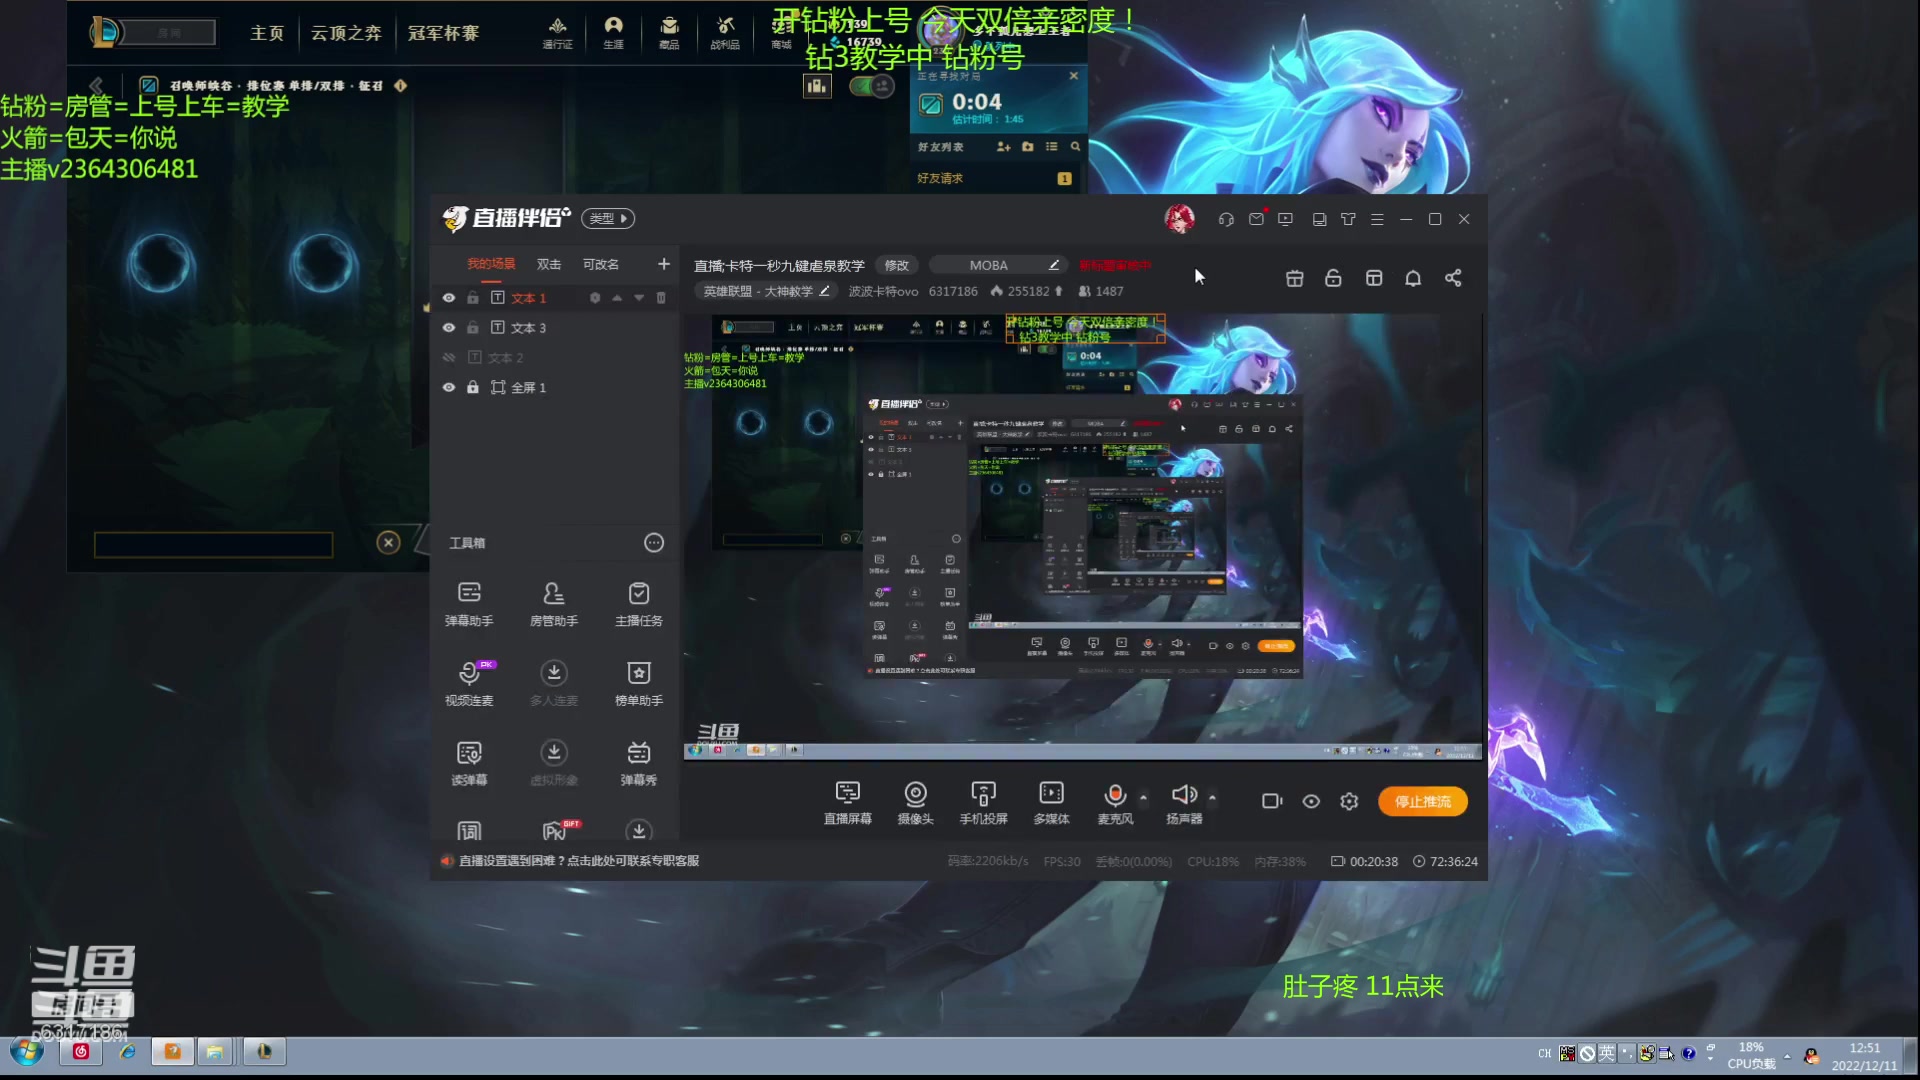Click the stream preview area
Screen dimensions: 1920x1080
pyautogui.click(x=1082, y=537)
